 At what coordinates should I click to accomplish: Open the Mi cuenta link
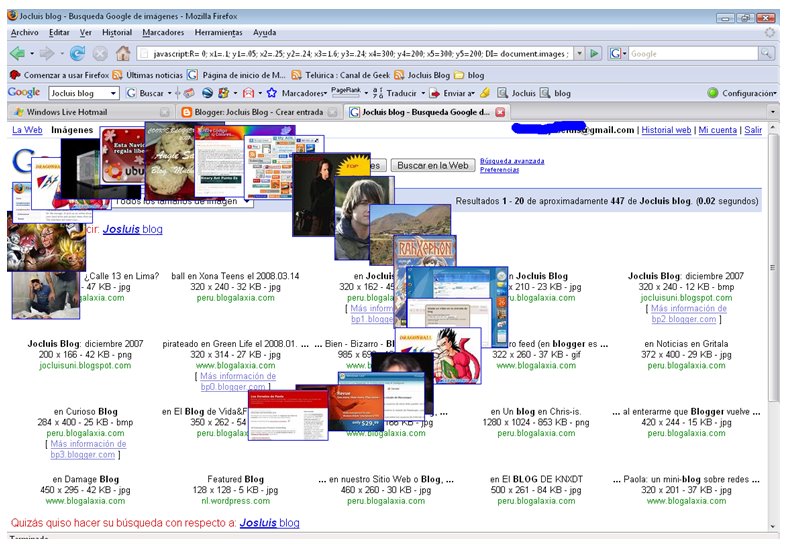pos(717,130)
